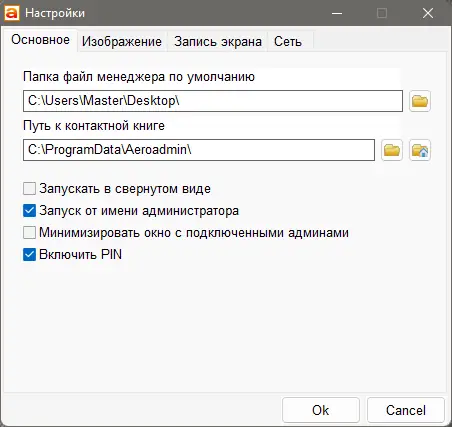Browse for default file manager folder
The width and height of the screenshot is (452, 427).
(420, 101)
